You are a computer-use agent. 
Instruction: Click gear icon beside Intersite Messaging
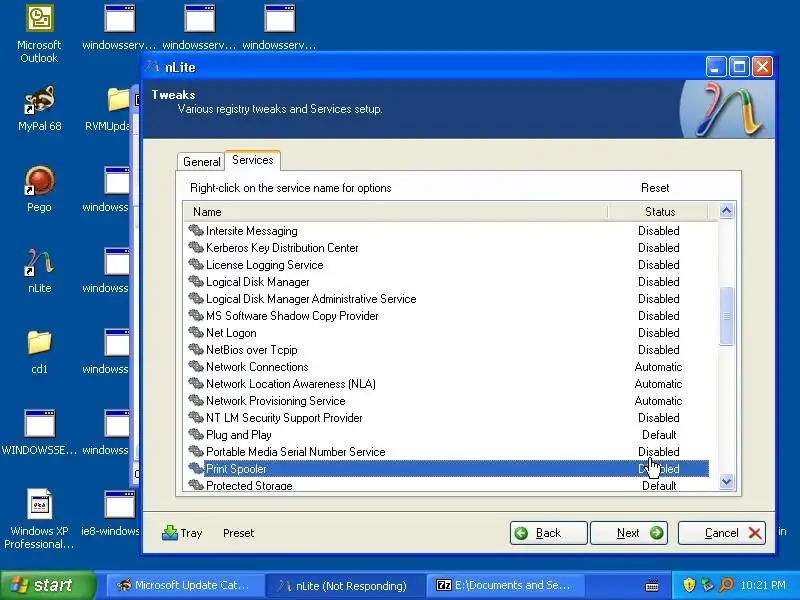[x=196, y=230]
